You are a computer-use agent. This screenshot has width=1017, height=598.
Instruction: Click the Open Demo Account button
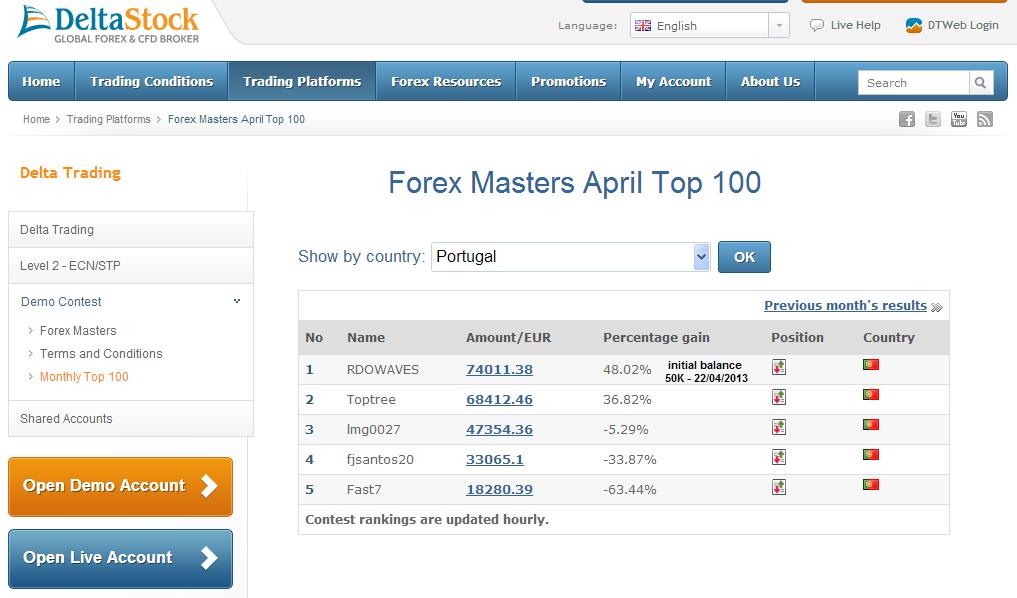121,486
